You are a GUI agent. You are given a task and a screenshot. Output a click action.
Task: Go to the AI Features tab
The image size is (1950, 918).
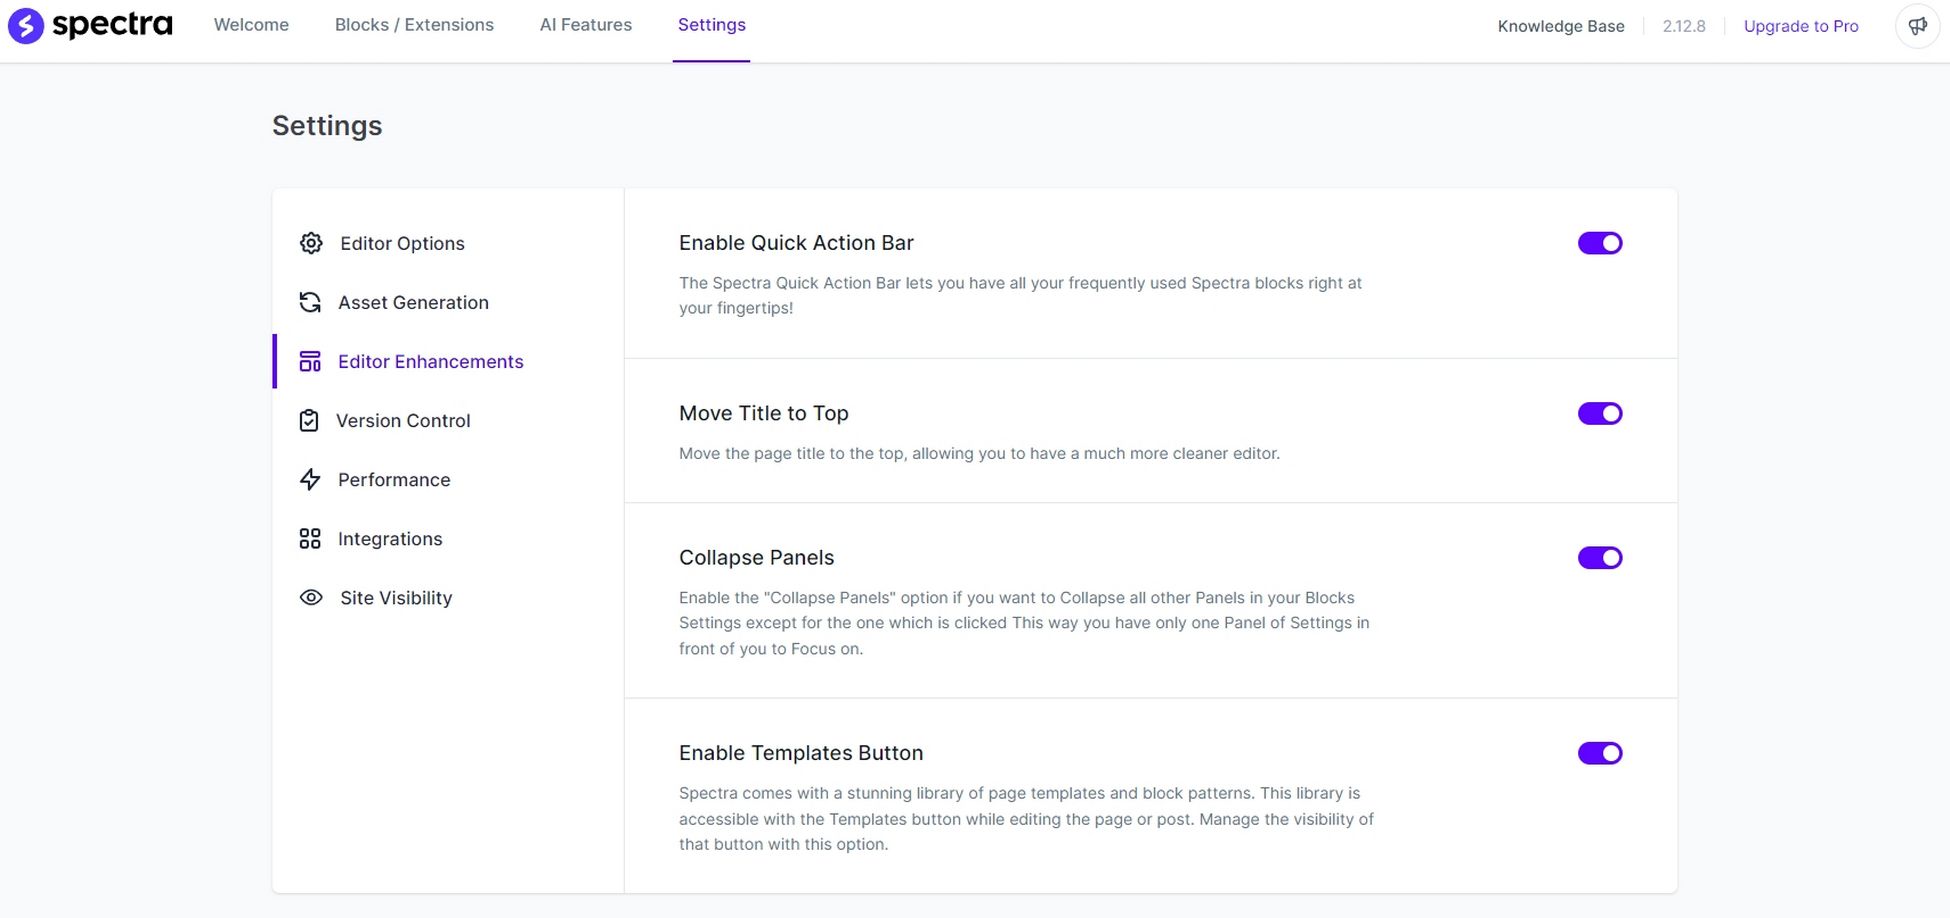click(585, 24)
